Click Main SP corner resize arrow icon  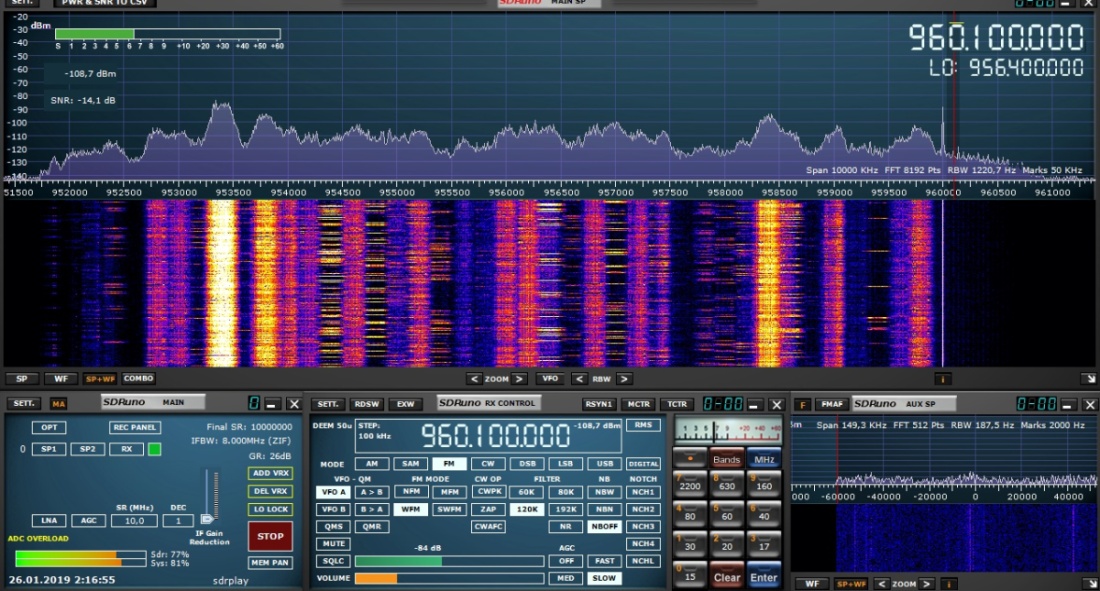pyautogui.click(x=1089, y=379)
